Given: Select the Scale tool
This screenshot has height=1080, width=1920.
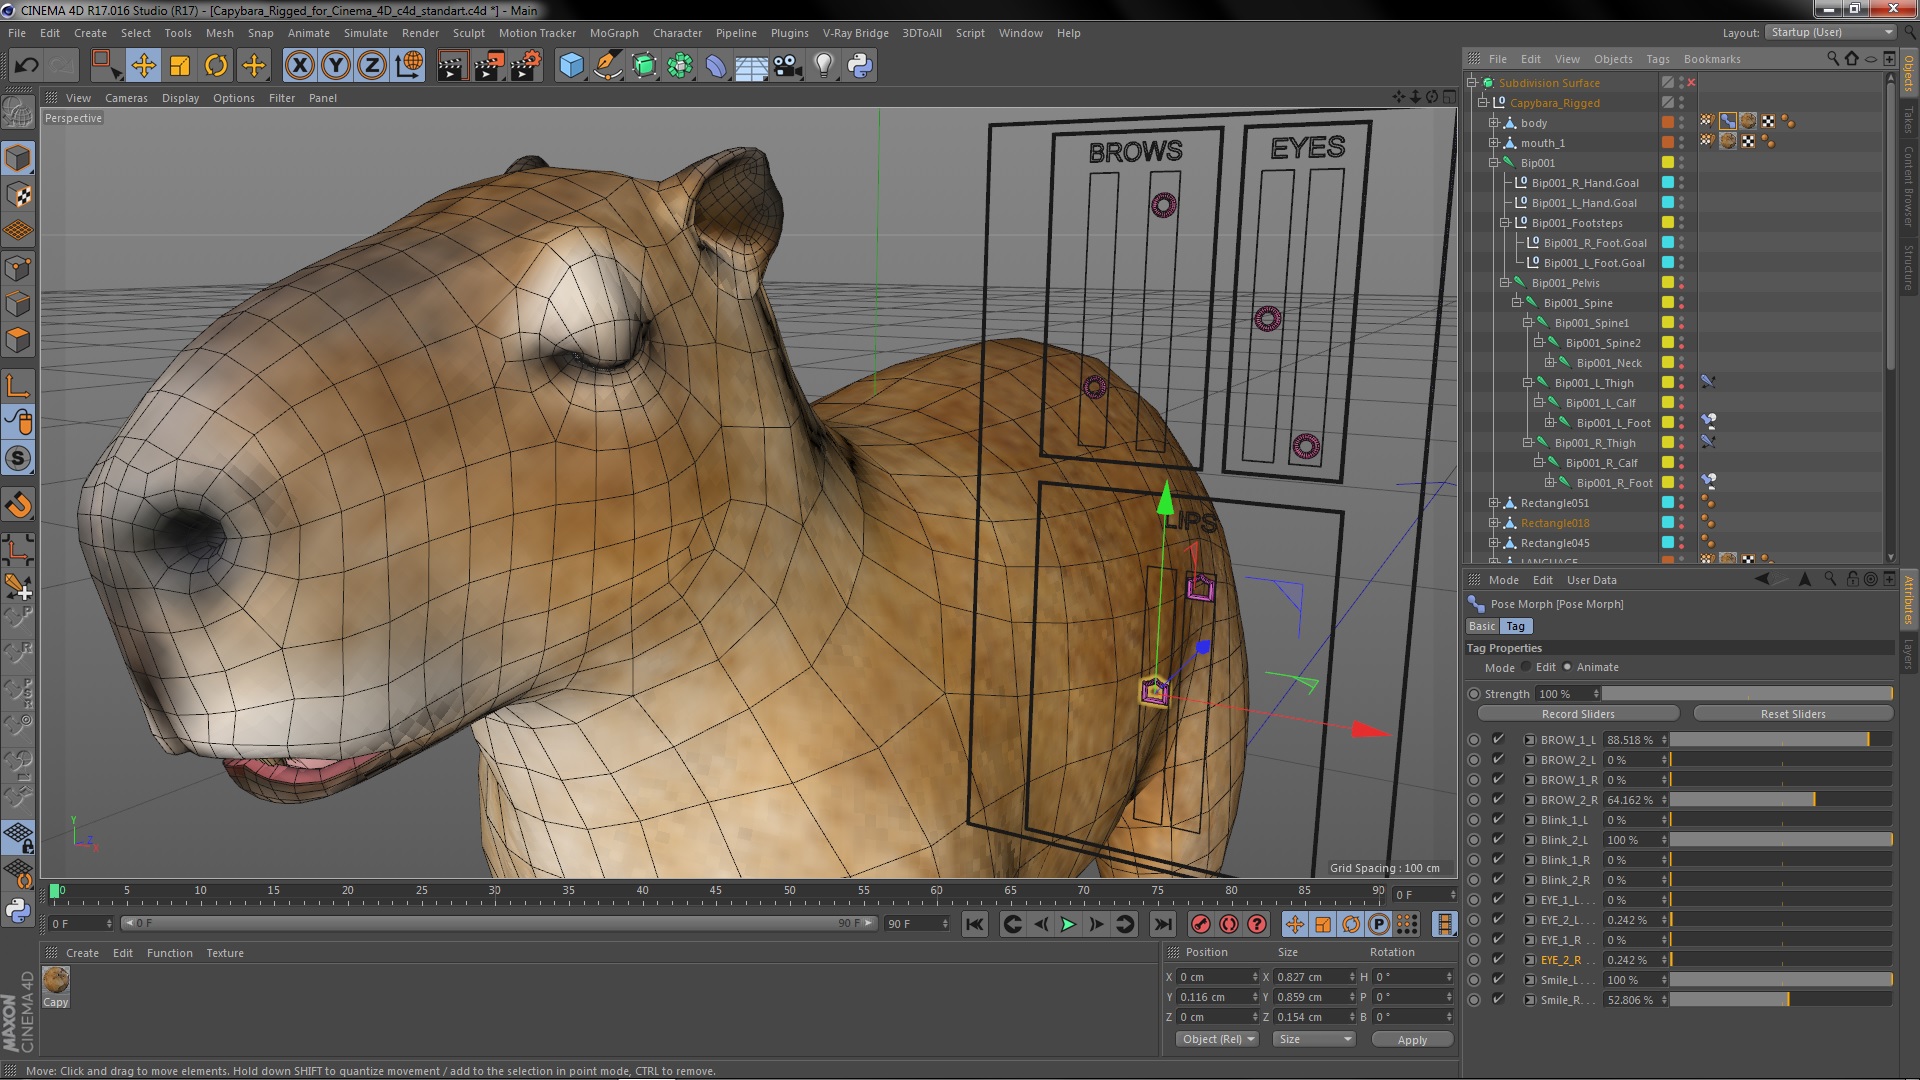Looking at the screenshot, I should pos(180,66).
